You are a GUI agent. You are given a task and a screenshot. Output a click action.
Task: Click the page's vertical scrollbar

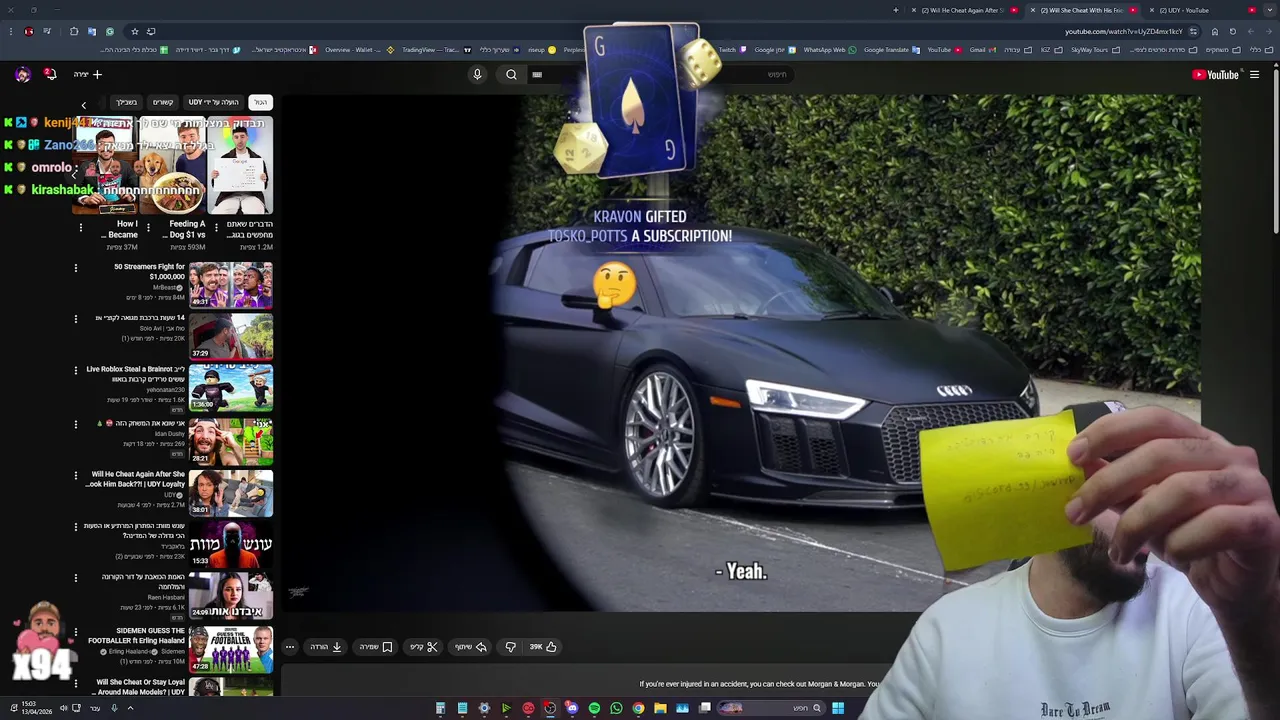click(x=1275, y=150)
